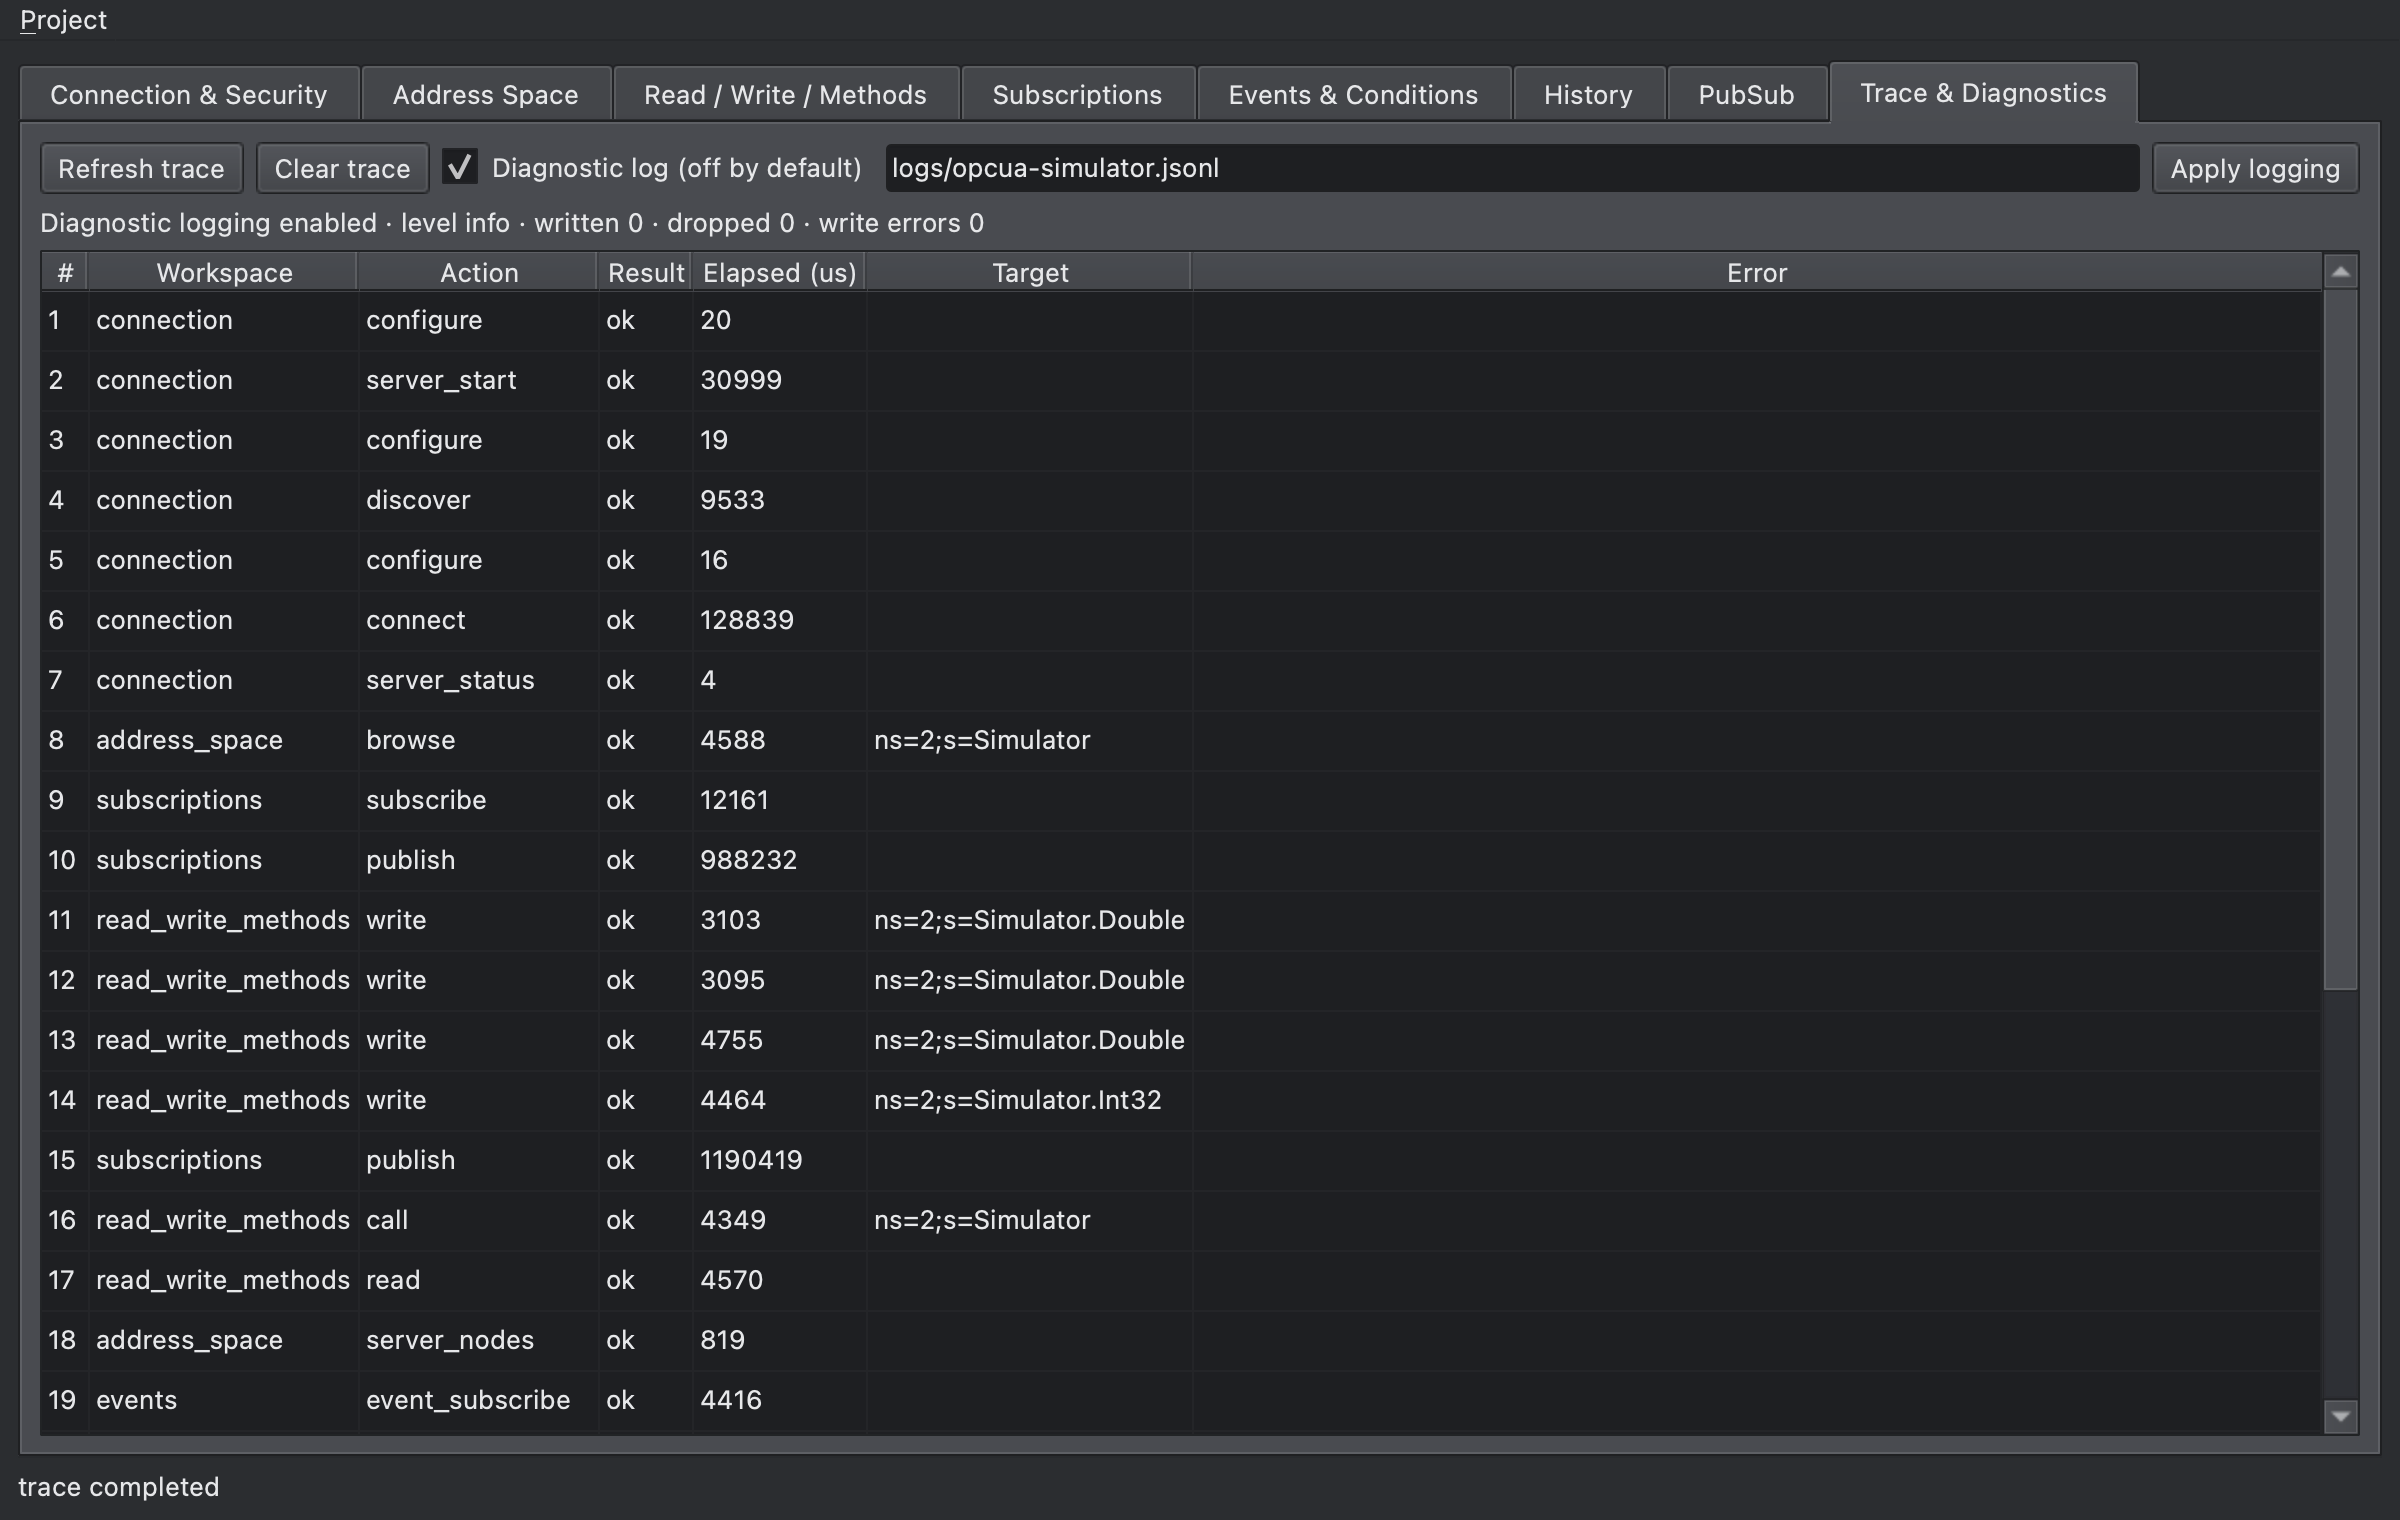2400x1520 pixels.
Task: Click elapsed value 3103
Action: point(730,920)
